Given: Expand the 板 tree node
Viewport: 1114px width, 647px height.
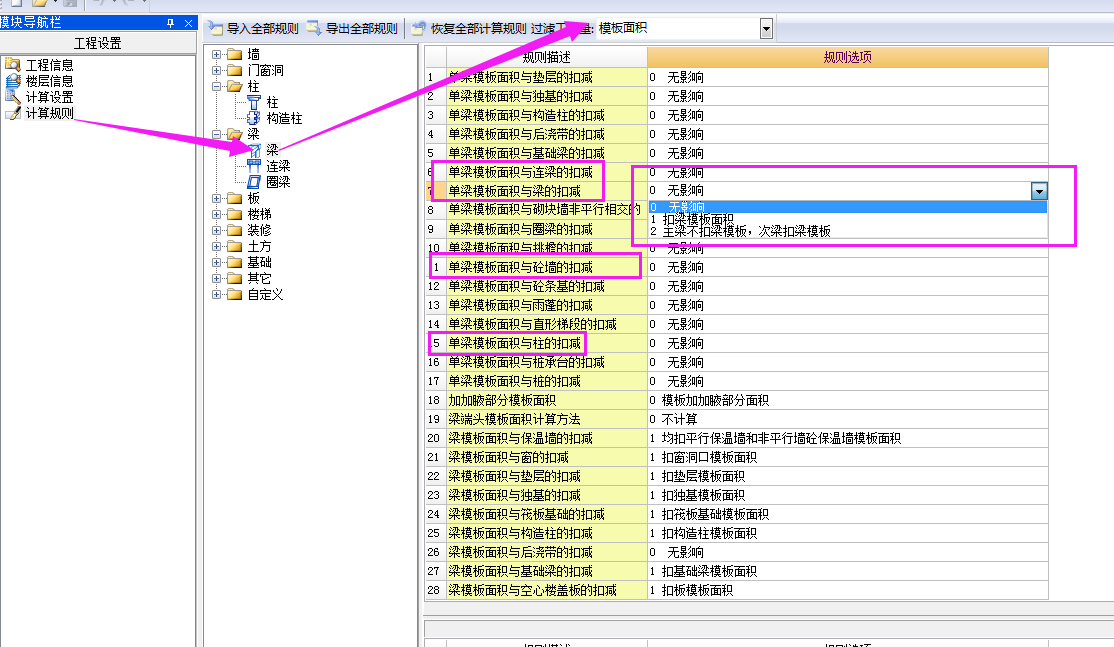Looking at the screenshot, I should coord(217,198).
